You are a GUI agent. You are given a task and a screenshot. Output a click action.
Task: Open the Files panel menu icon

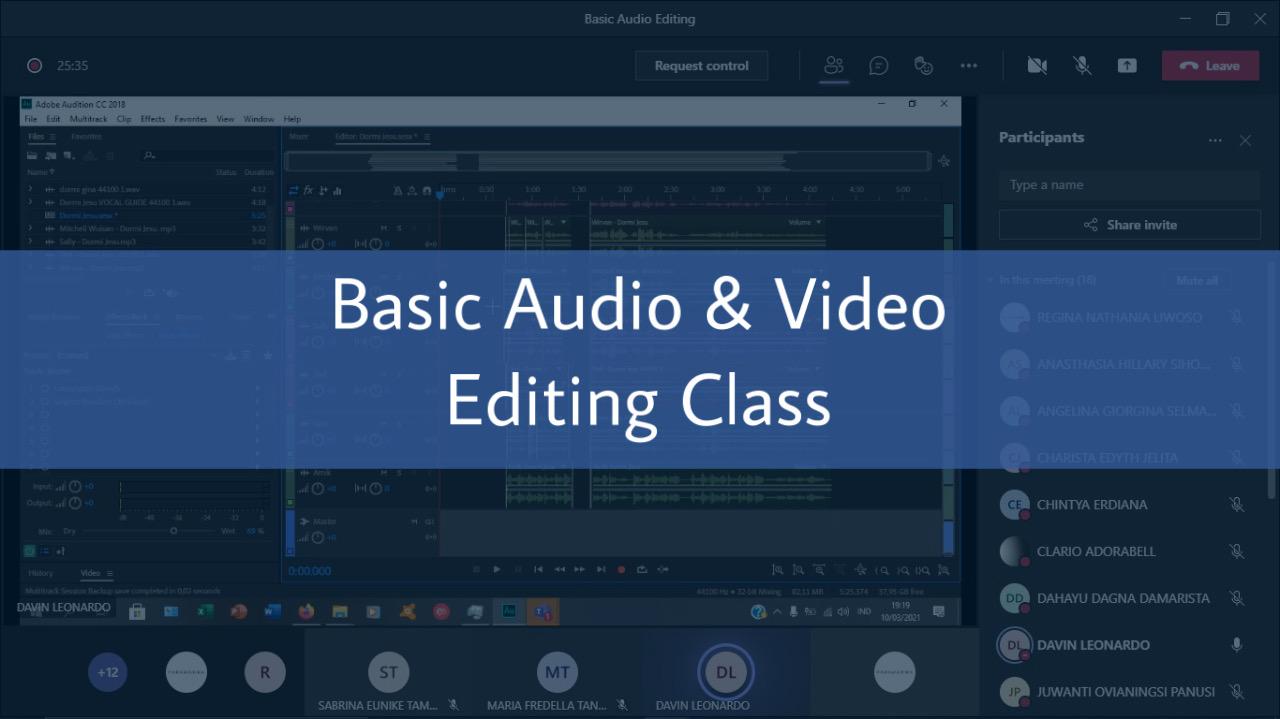55,136
